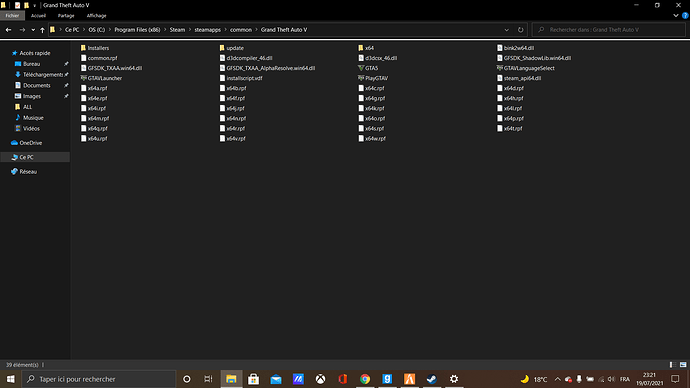Expand the ribbon with the chevron
The width and height of the screenshot is (690, 388).
676,15
